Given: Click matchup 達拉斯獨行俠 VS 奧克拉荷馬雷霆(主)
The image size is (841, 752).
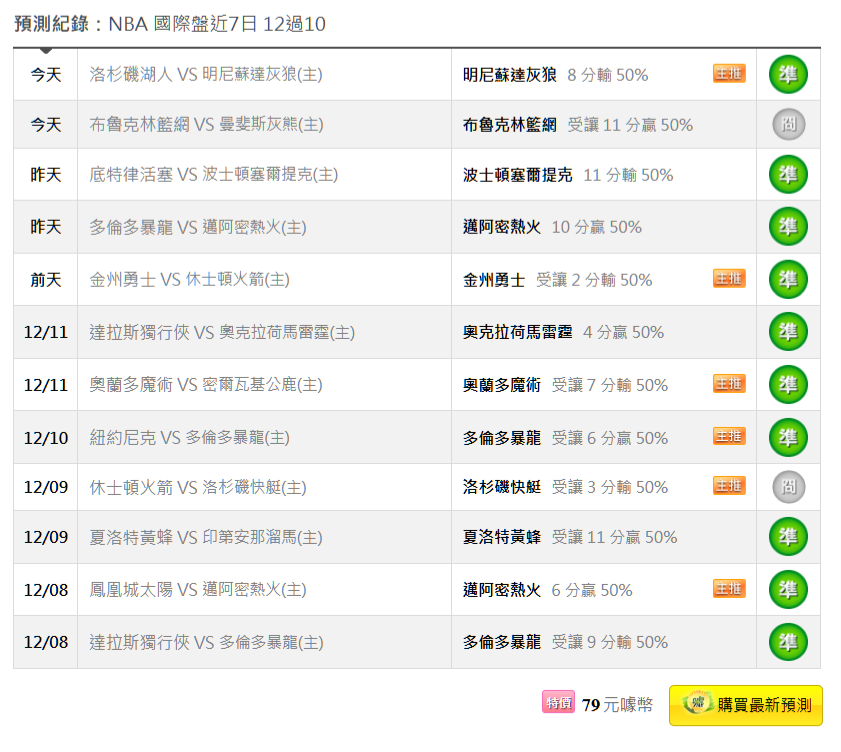Looking at the screenshot, I should pyautogui.click(x=222, y=332).
